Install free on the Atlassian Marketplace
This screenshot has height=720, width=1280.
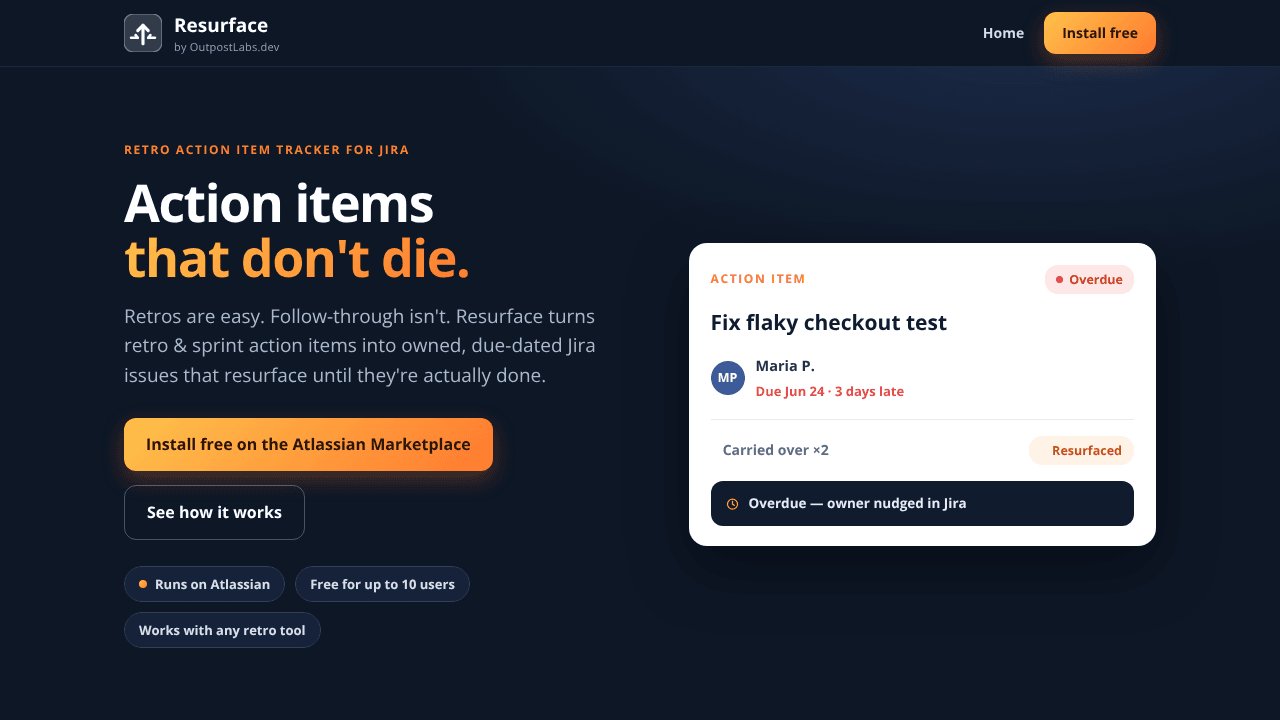(x=308, y=444)
